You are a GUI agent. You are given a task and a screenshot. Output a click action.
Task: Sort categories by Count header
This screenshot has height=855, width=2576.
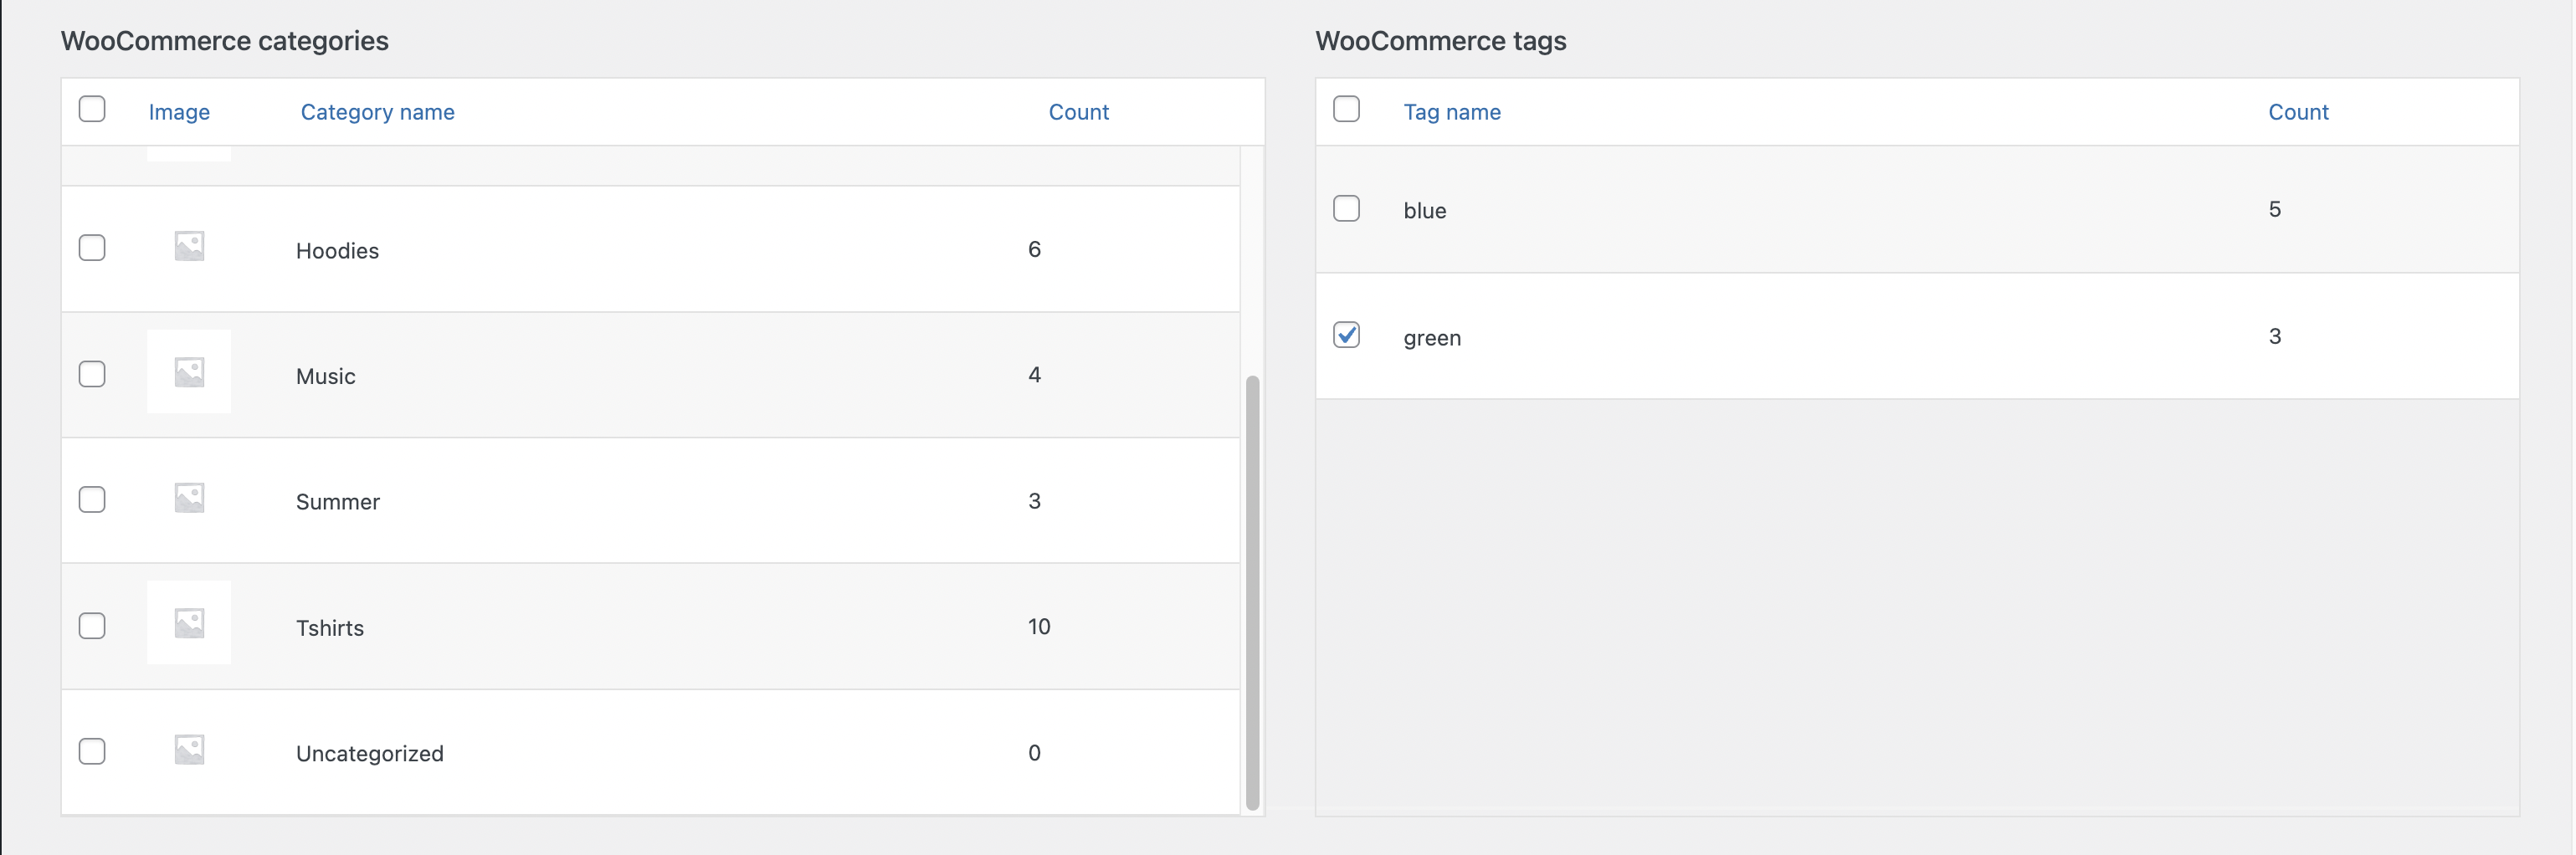point(1079,112)
